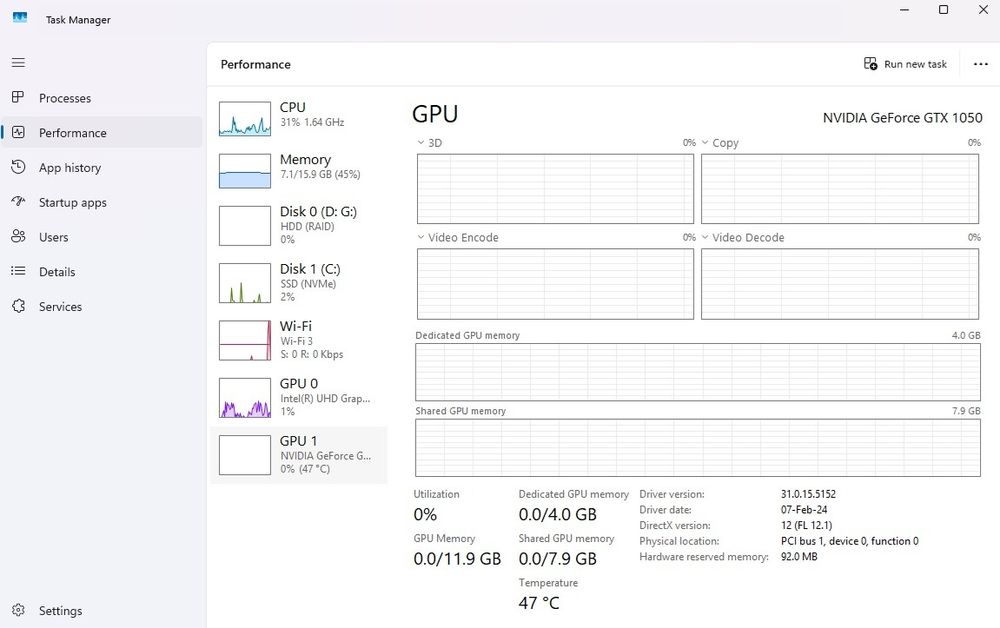The width and height of the screenshot is (1000, 628).
Task: Select Disk 1 (C:) thumbnail graph
Action: [x=245, y=283]
